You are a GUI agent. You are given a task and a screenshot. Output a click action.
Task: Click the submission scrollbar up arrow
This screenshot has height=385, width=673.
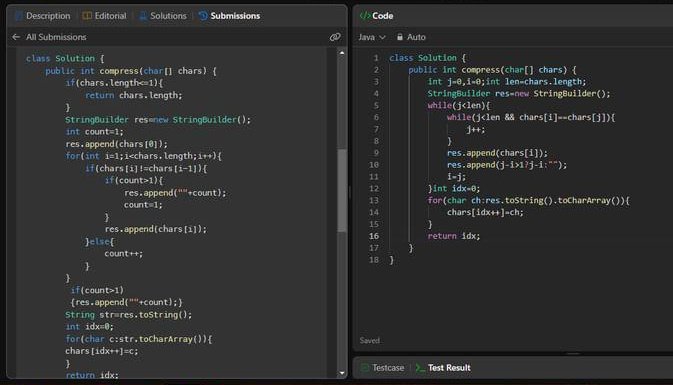[342, 53]
